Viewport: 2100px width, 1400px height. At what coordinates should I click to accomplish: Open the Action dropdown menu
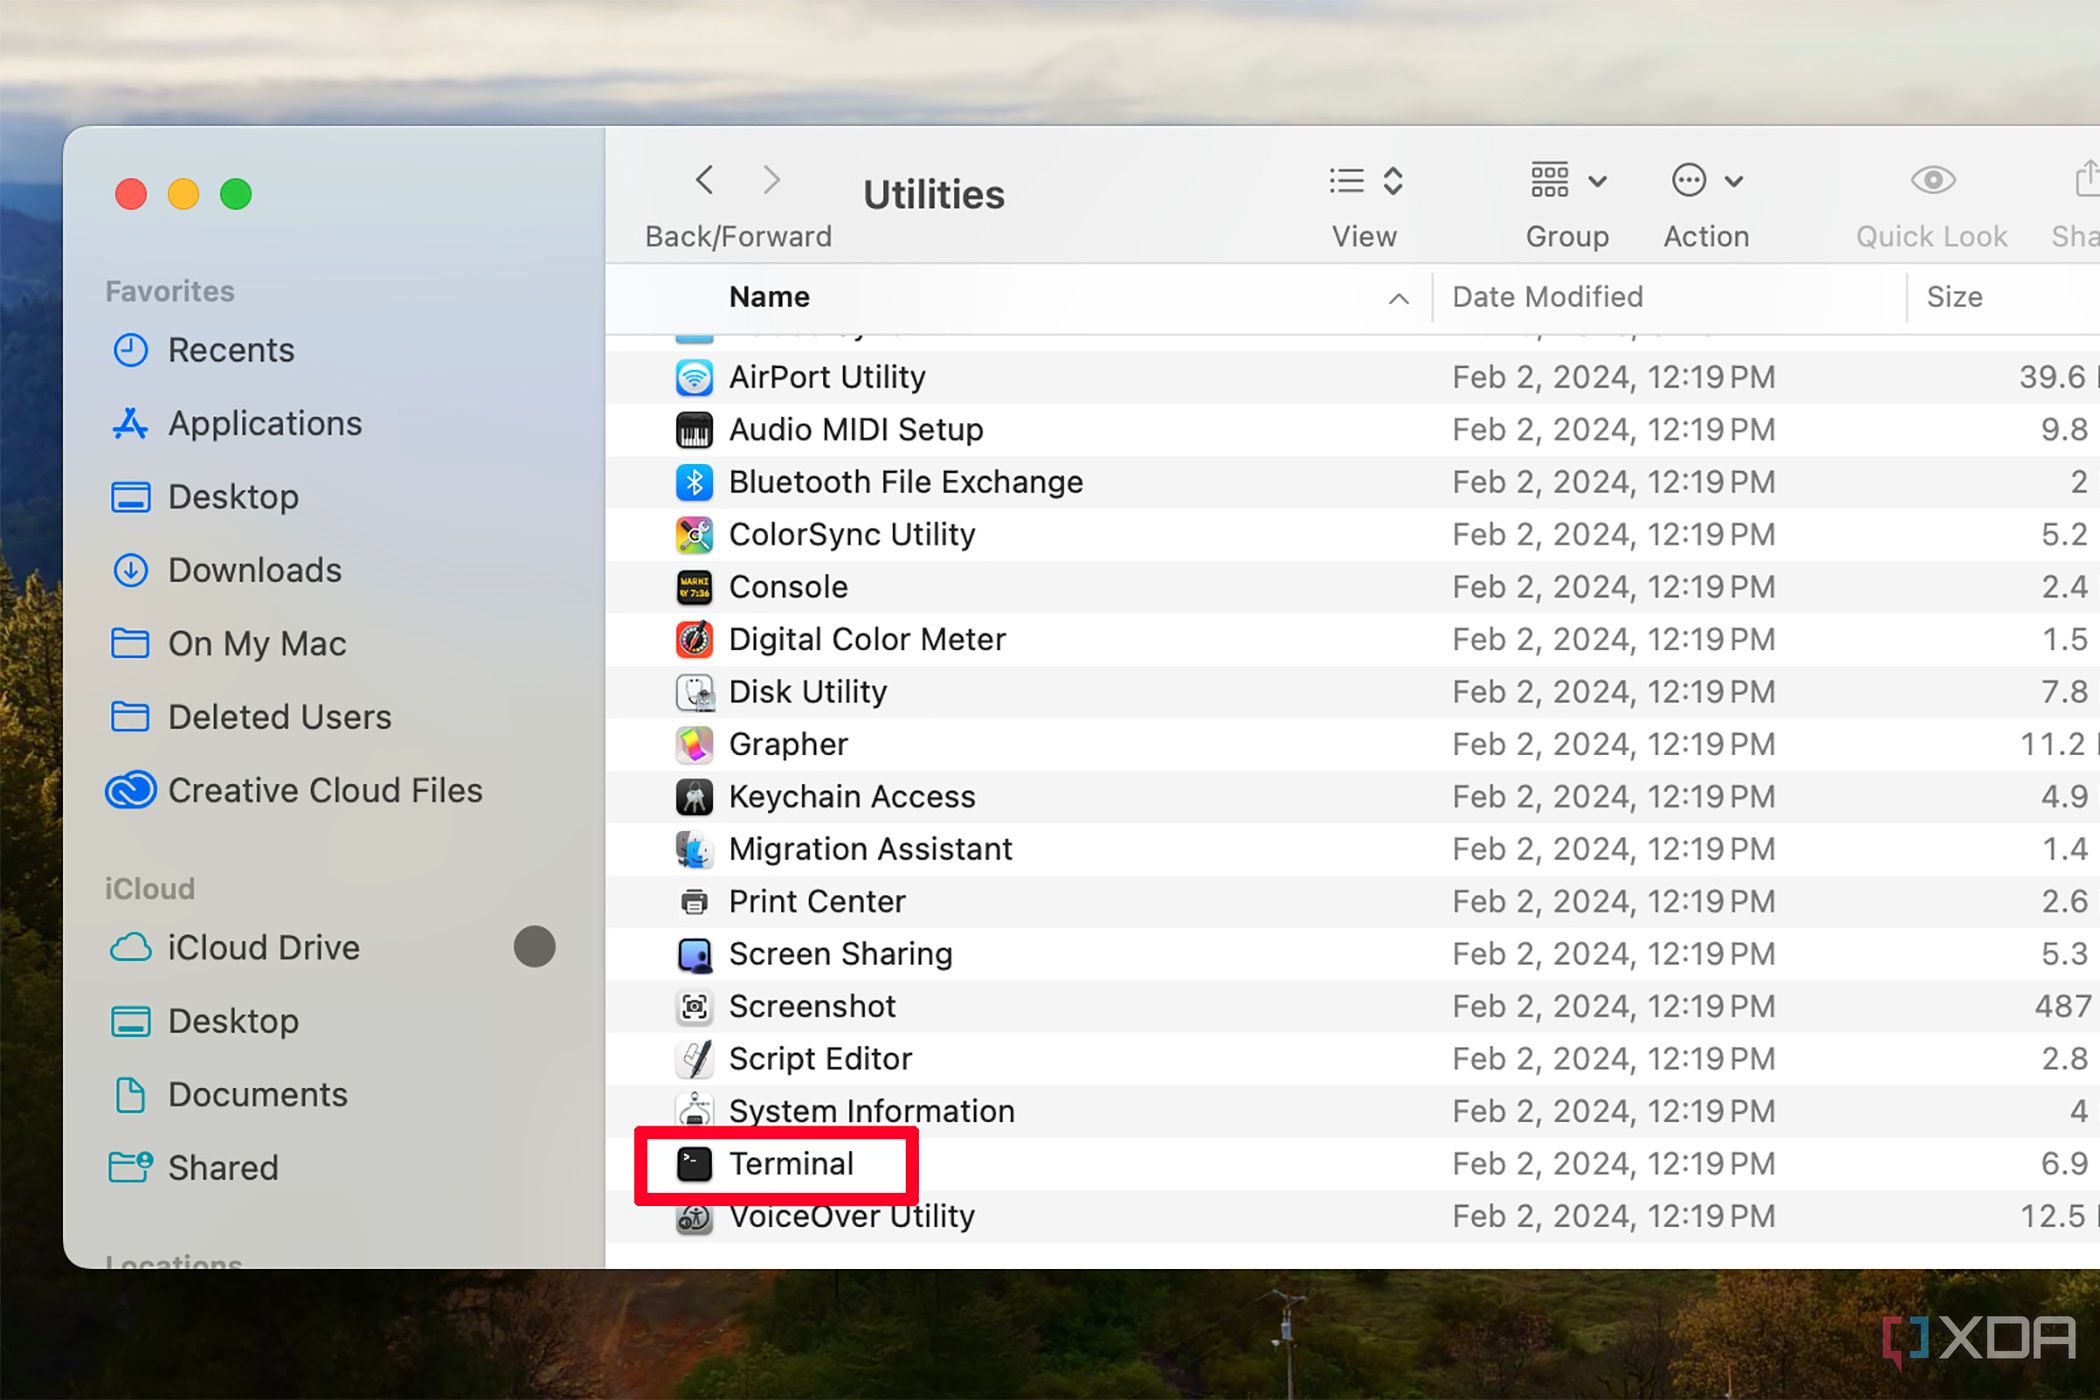[x=1707, y=181]
